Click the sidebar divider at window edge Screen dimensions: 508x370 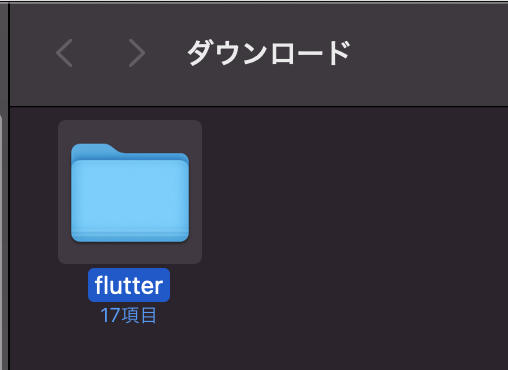9,187
